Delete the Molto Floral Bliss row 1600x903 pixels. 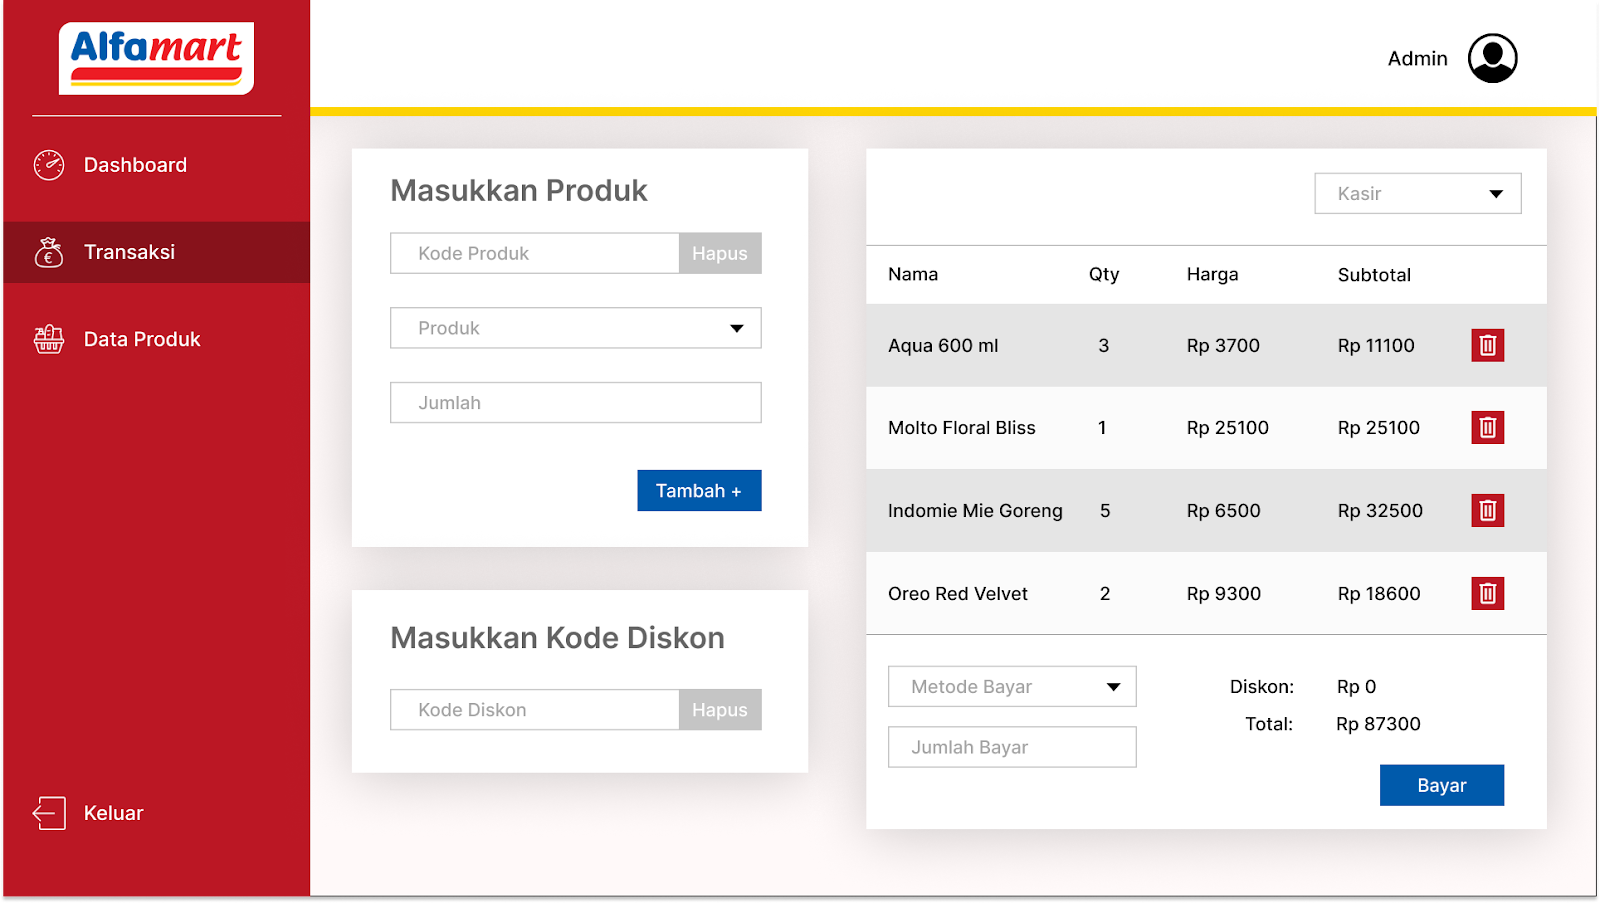1488,427
